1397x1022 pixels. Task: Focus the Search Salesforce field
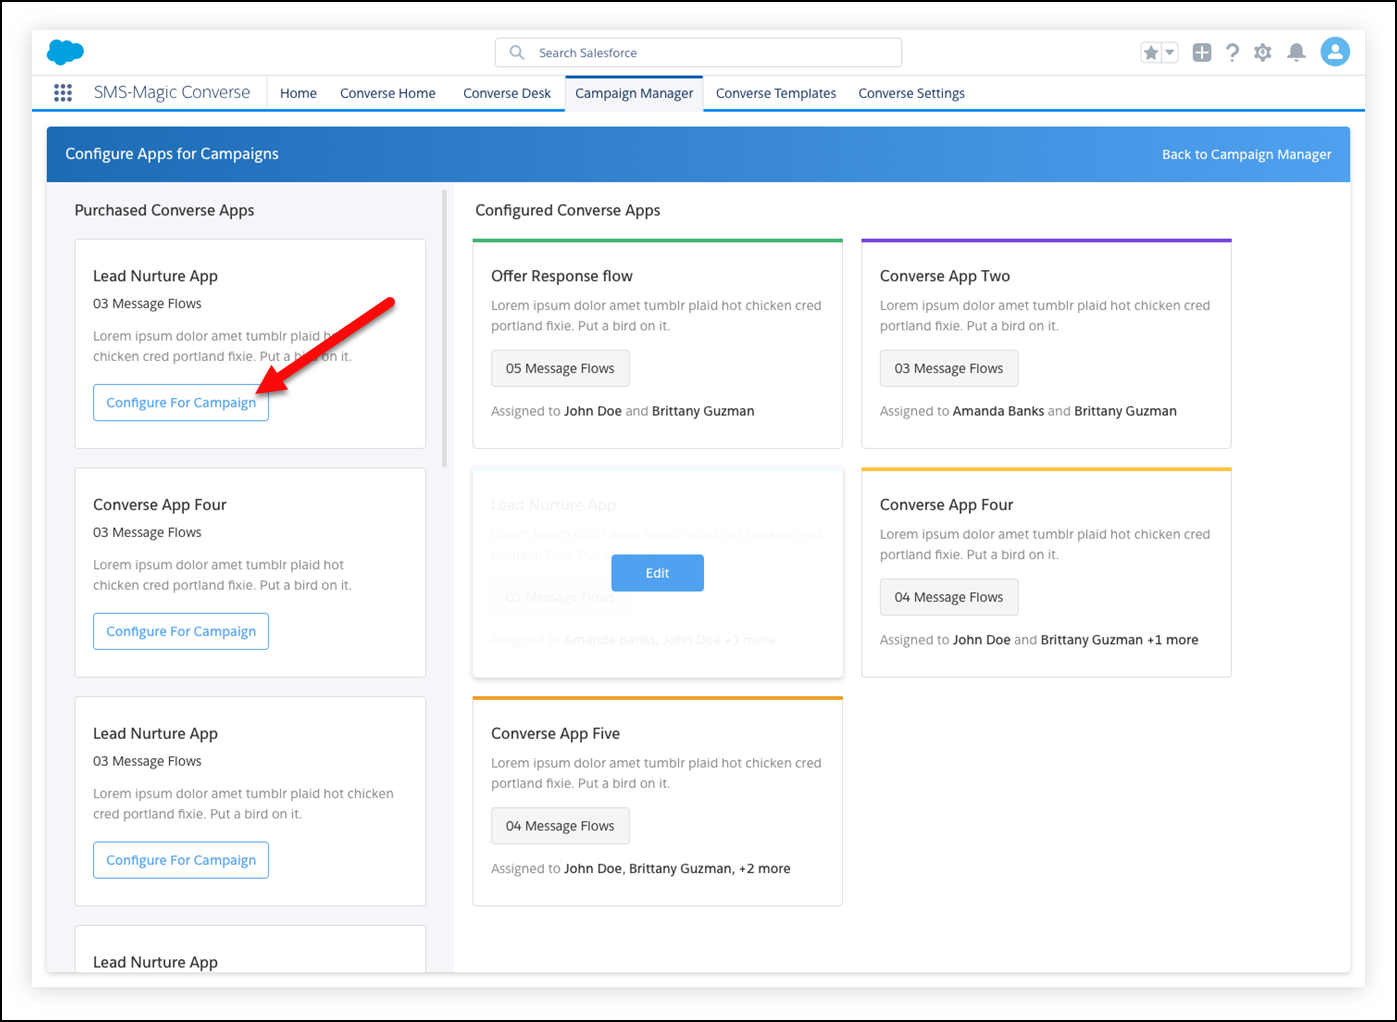(698, 52)
